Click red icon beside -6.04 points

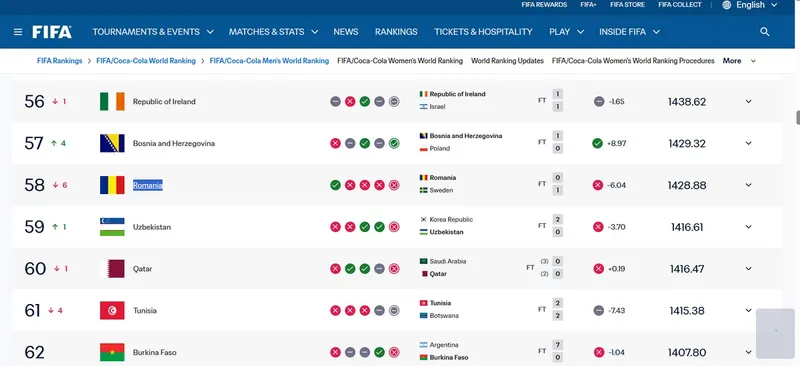click(598, 185)
